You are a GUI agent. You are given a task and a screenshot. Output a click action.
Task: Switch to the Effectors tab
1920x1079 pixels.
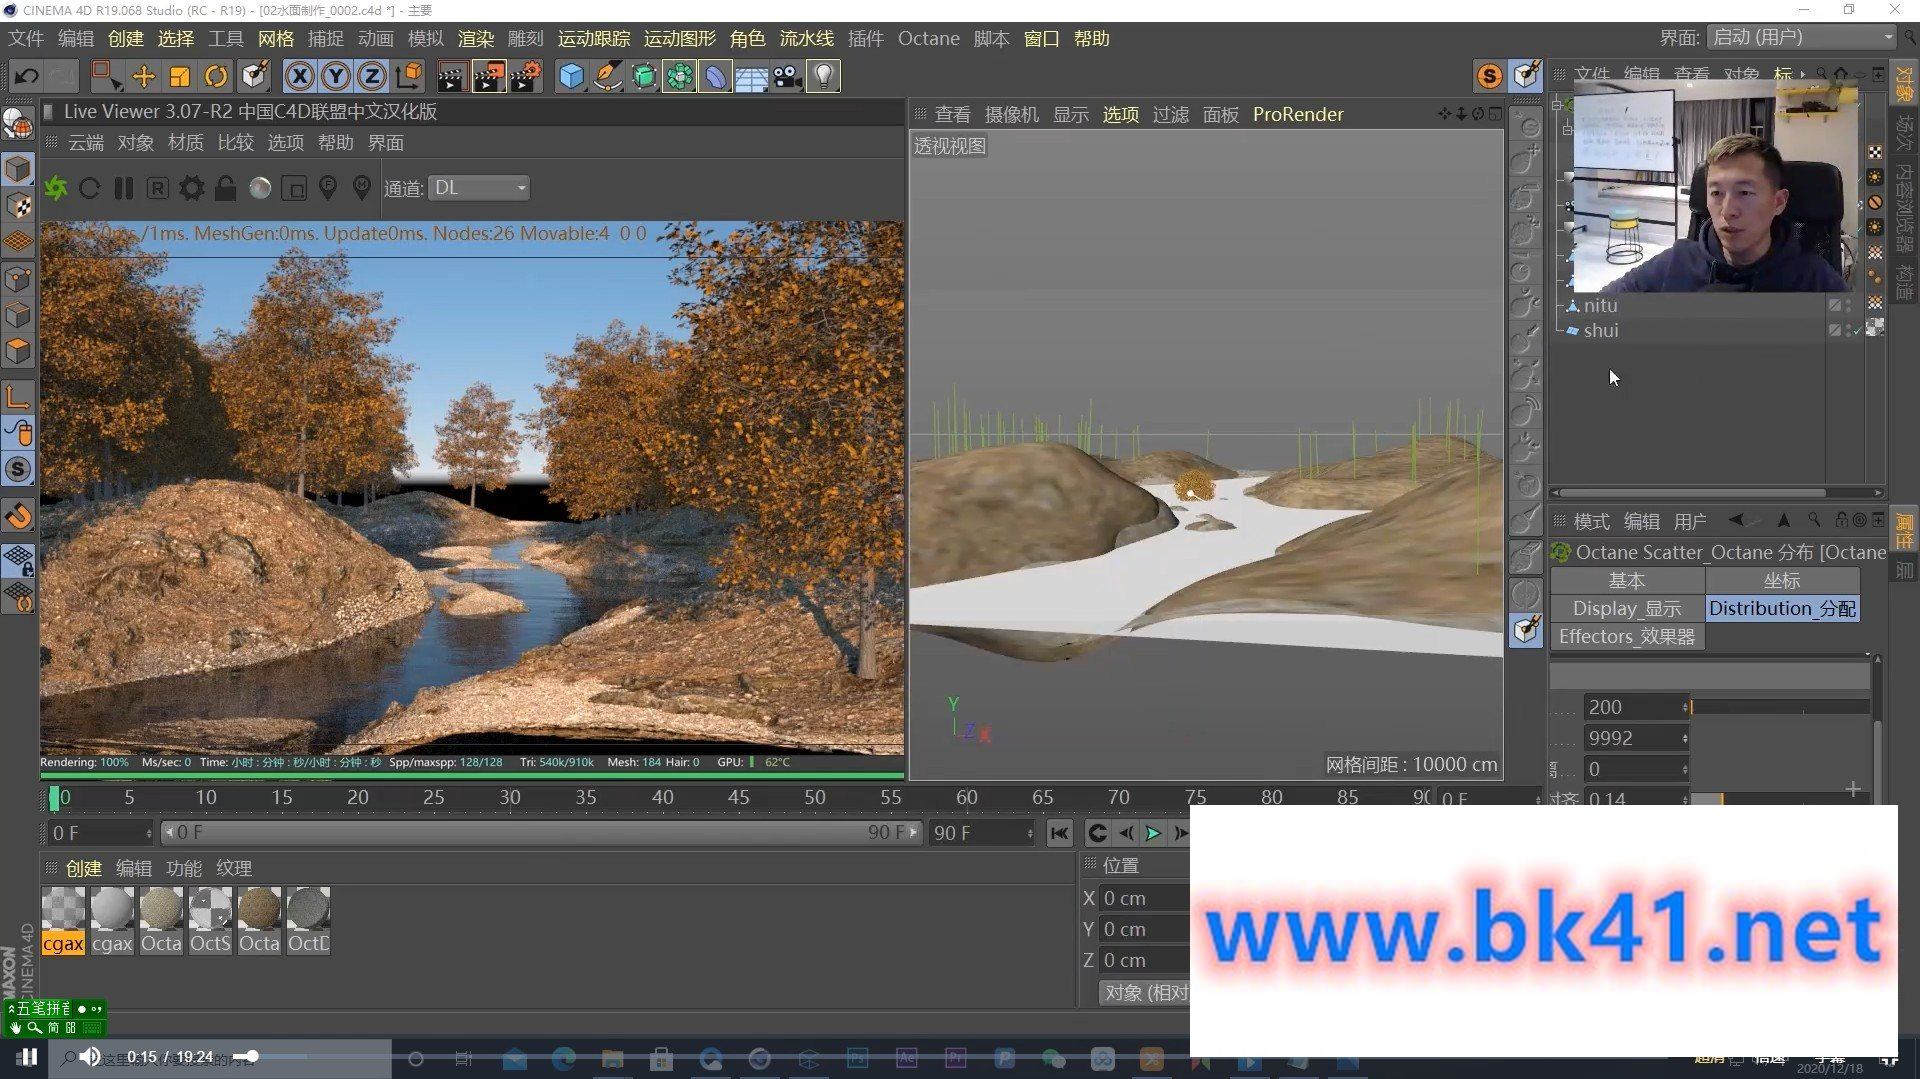pos(1627,636)
